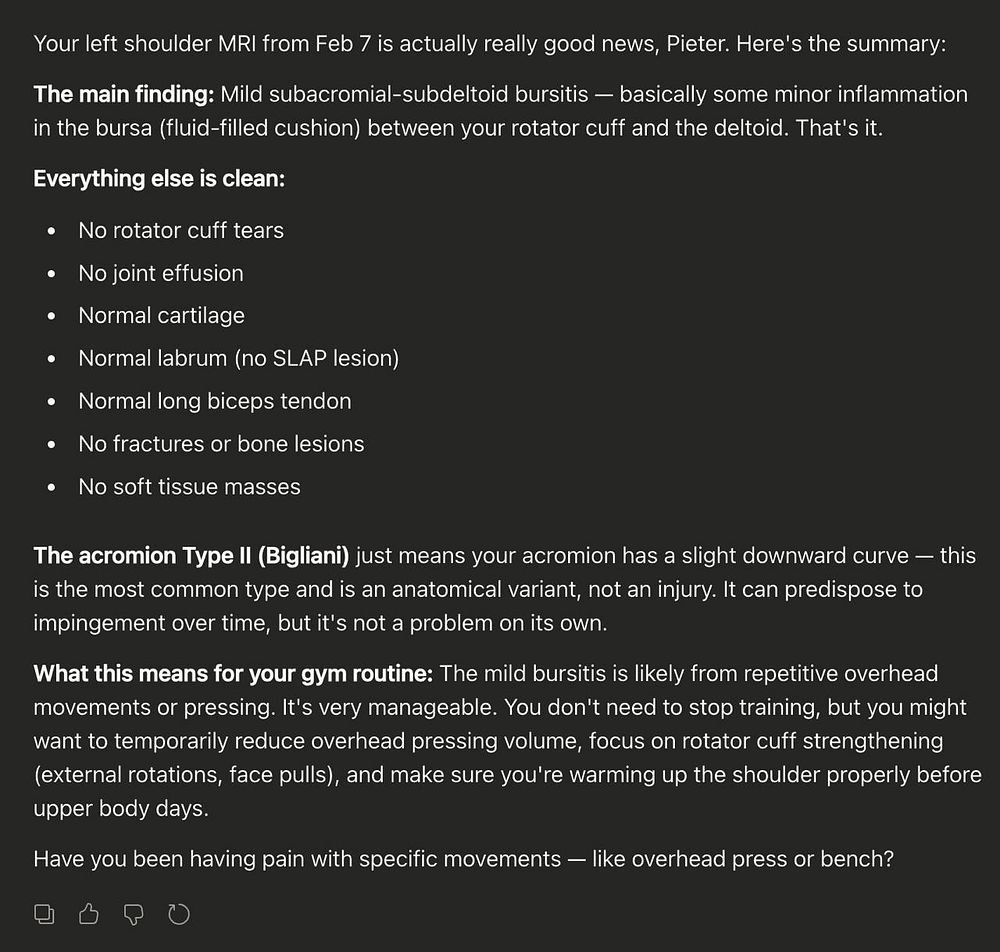
Task: Select the "No soft tissue masses" bullet
Action: click(x=189, y=487)
